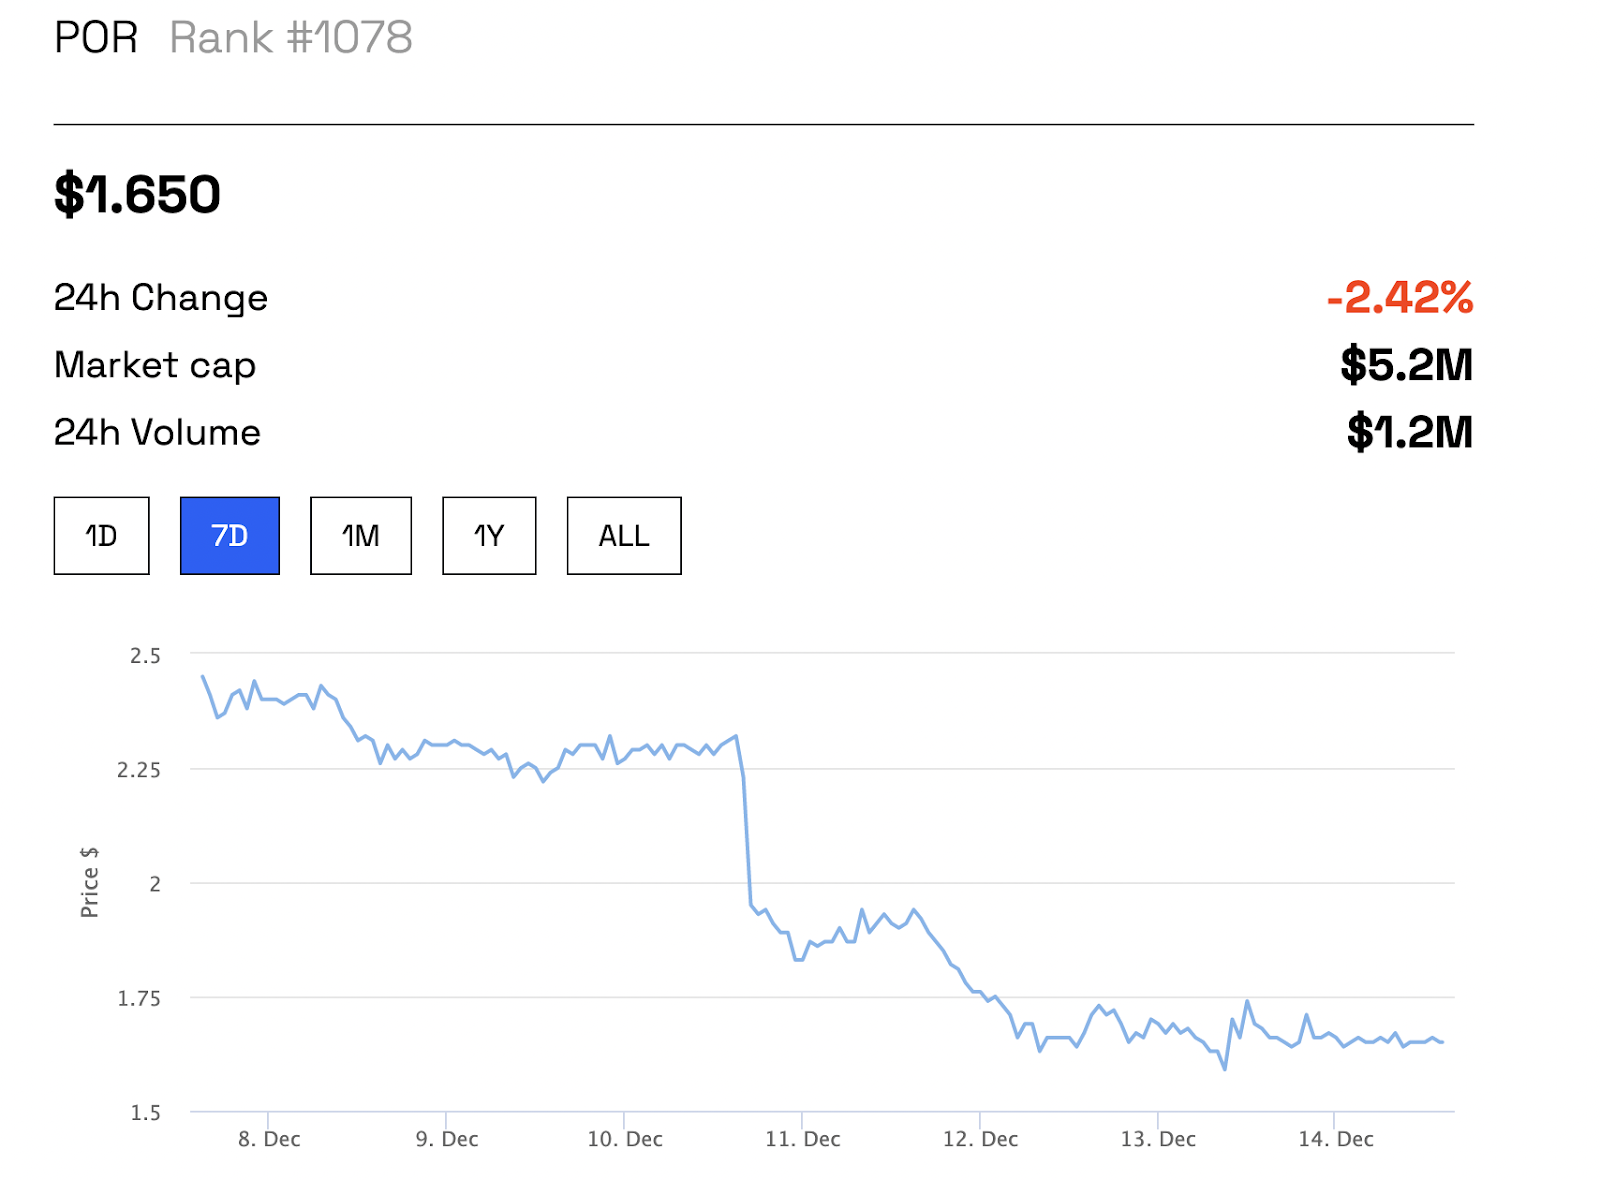Click the Price $ axis title
This screenshot has width=1600, height=1180.
point(90,882)
